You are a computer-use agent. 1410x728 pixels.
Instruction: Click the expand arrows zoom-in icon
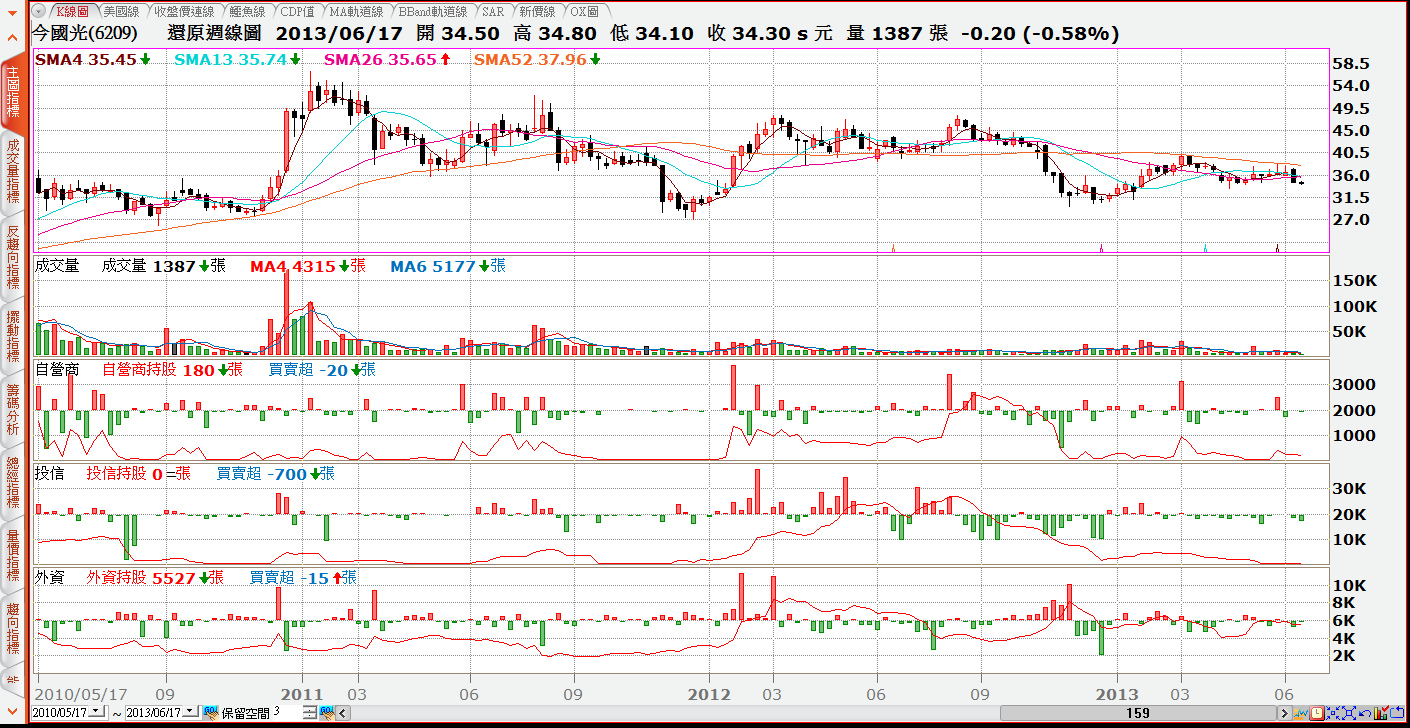[1349, 713]
